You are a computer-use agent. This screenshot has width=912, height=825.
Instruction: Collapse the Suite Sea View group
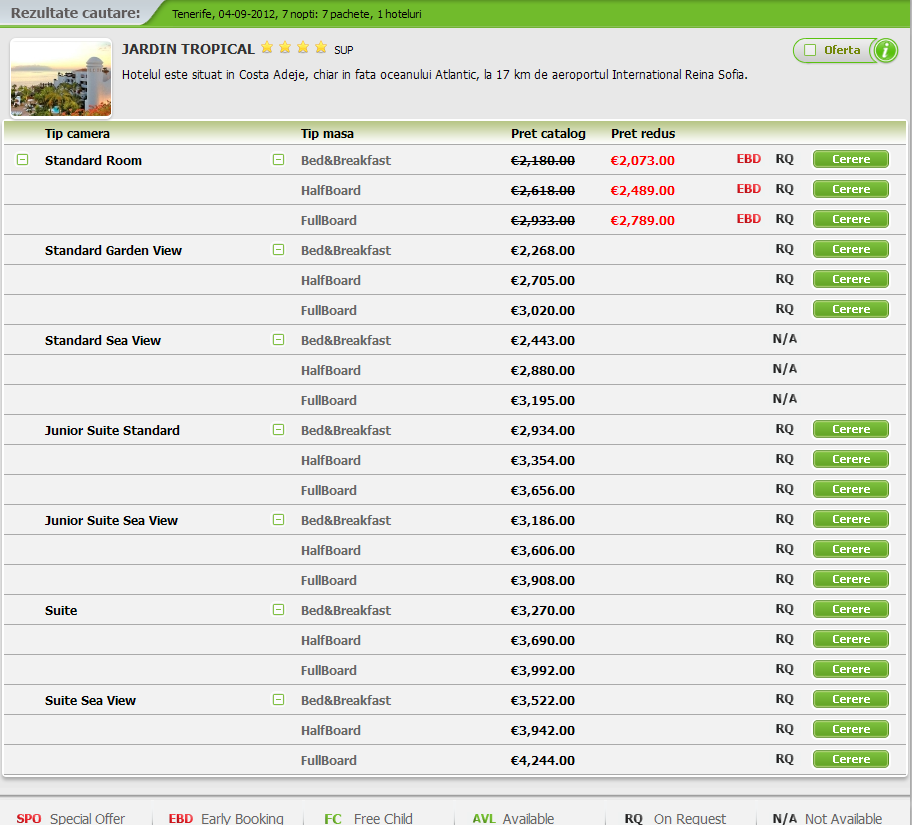pos(278,699)
